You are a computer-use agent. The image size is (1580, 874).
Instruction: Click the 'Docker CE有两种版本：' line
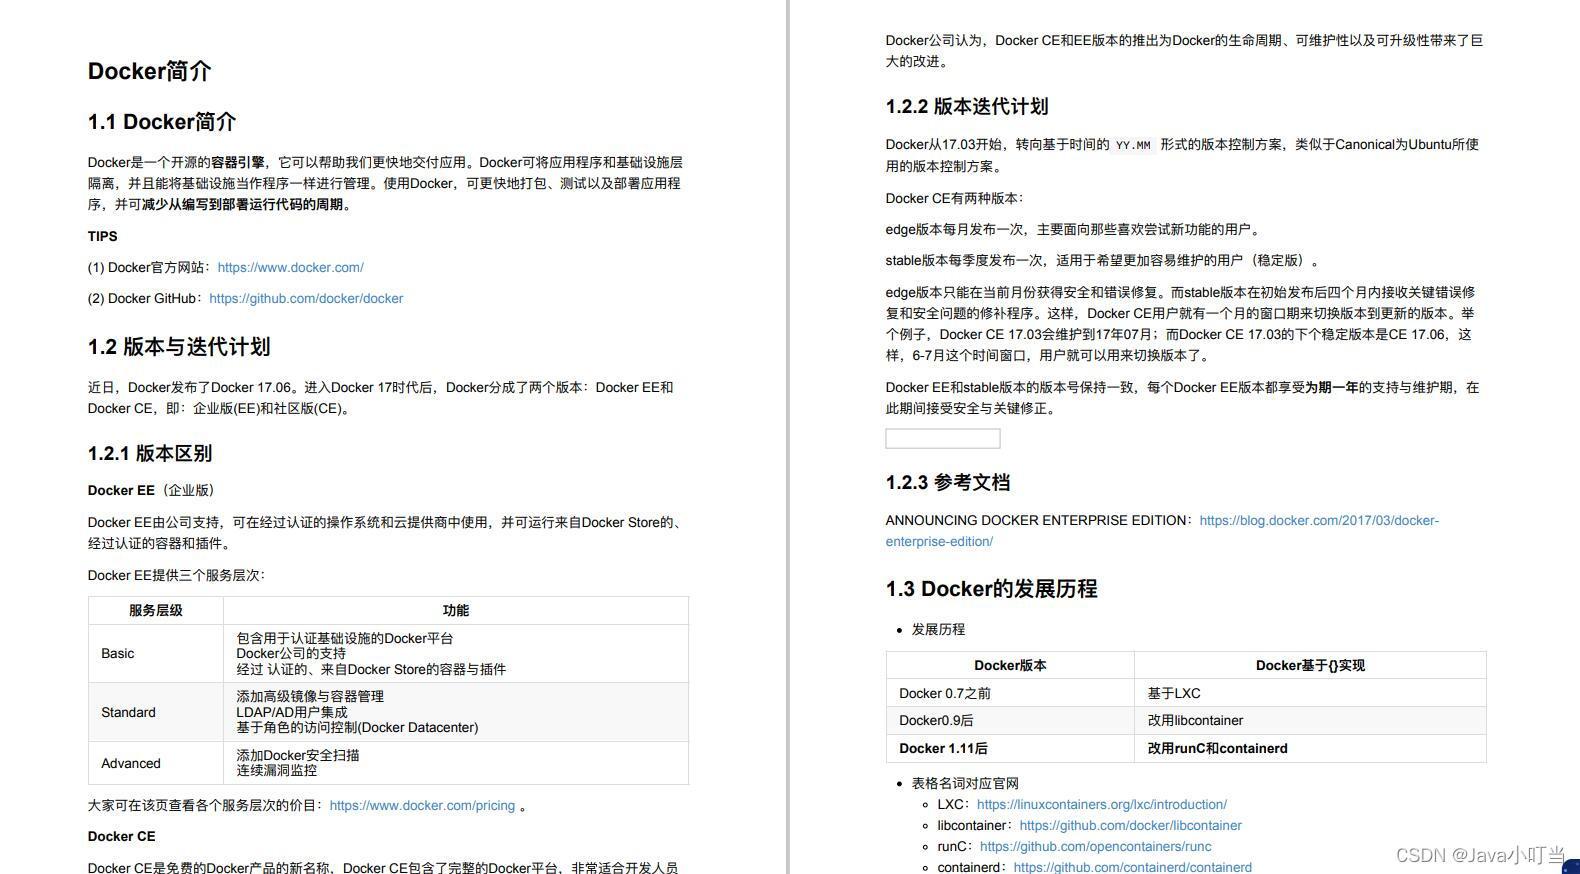955,198
